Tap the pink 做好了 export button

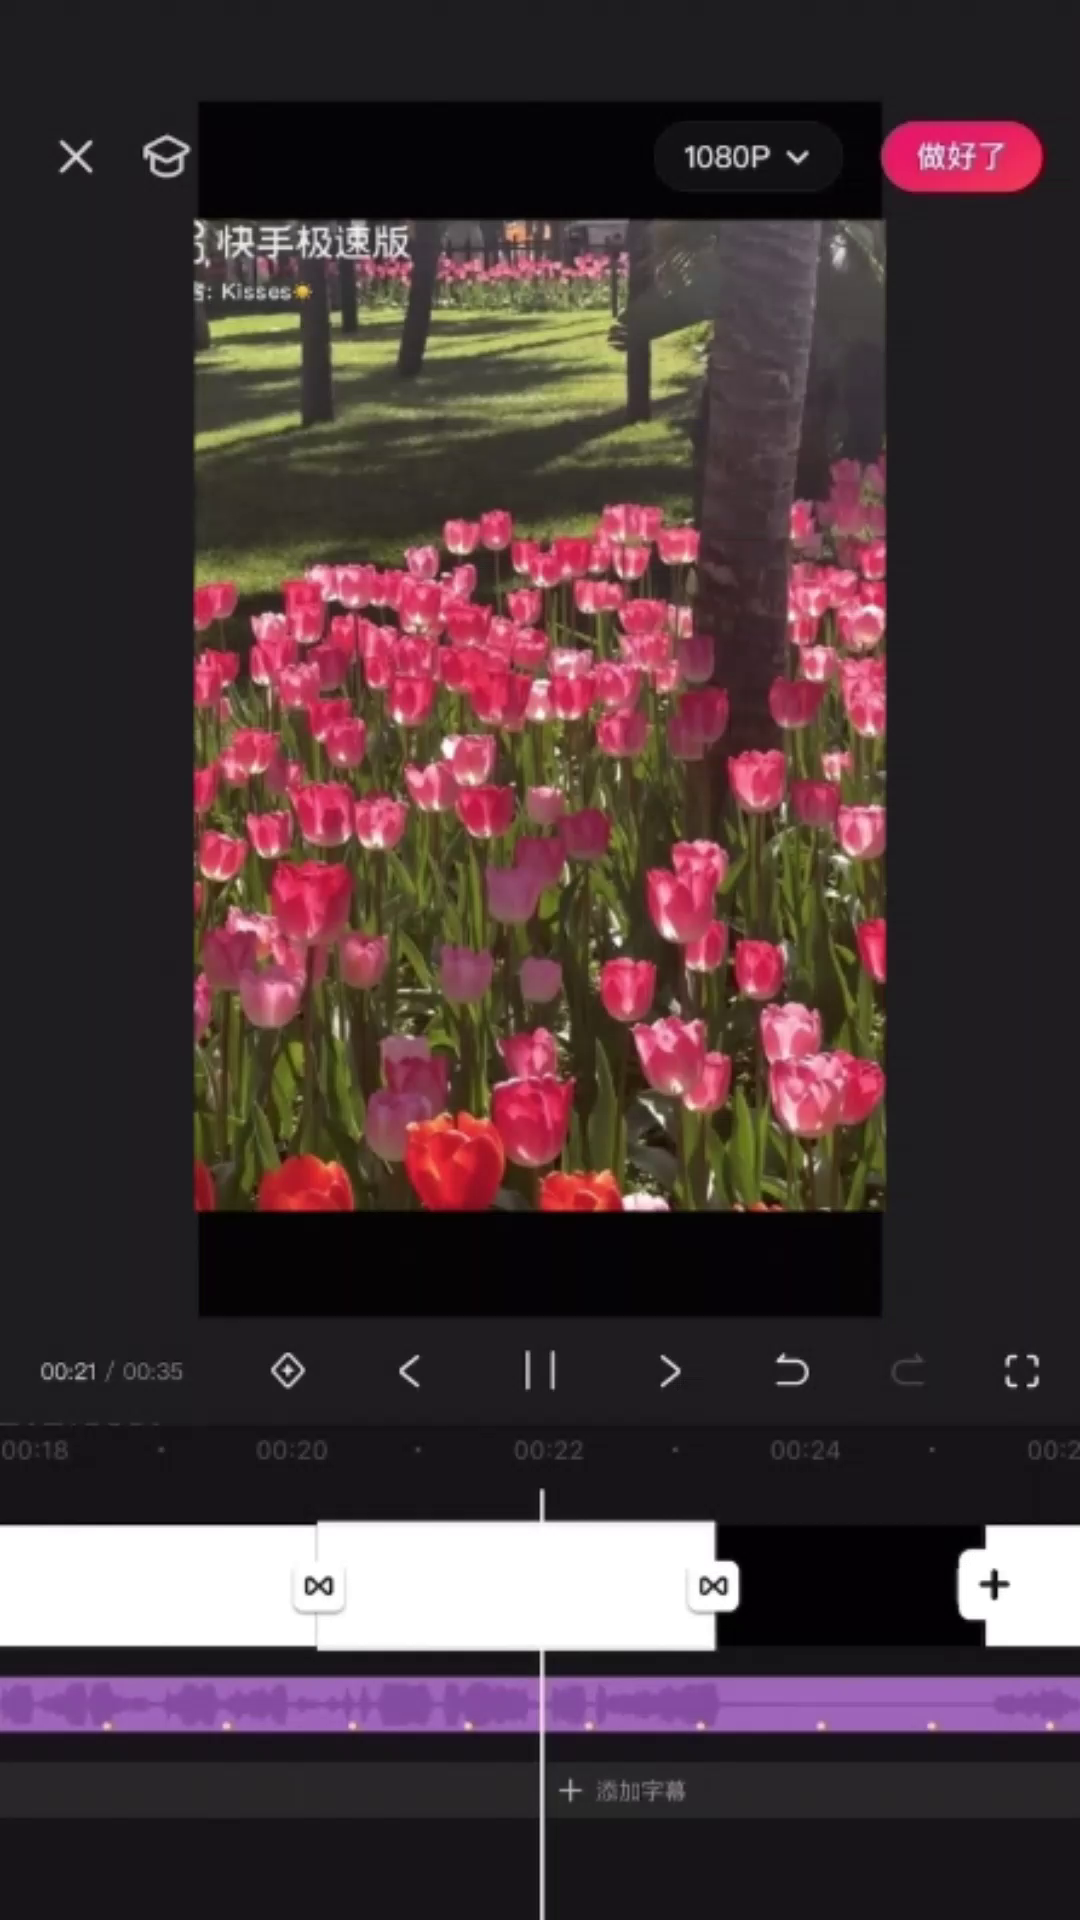(961, 157)
